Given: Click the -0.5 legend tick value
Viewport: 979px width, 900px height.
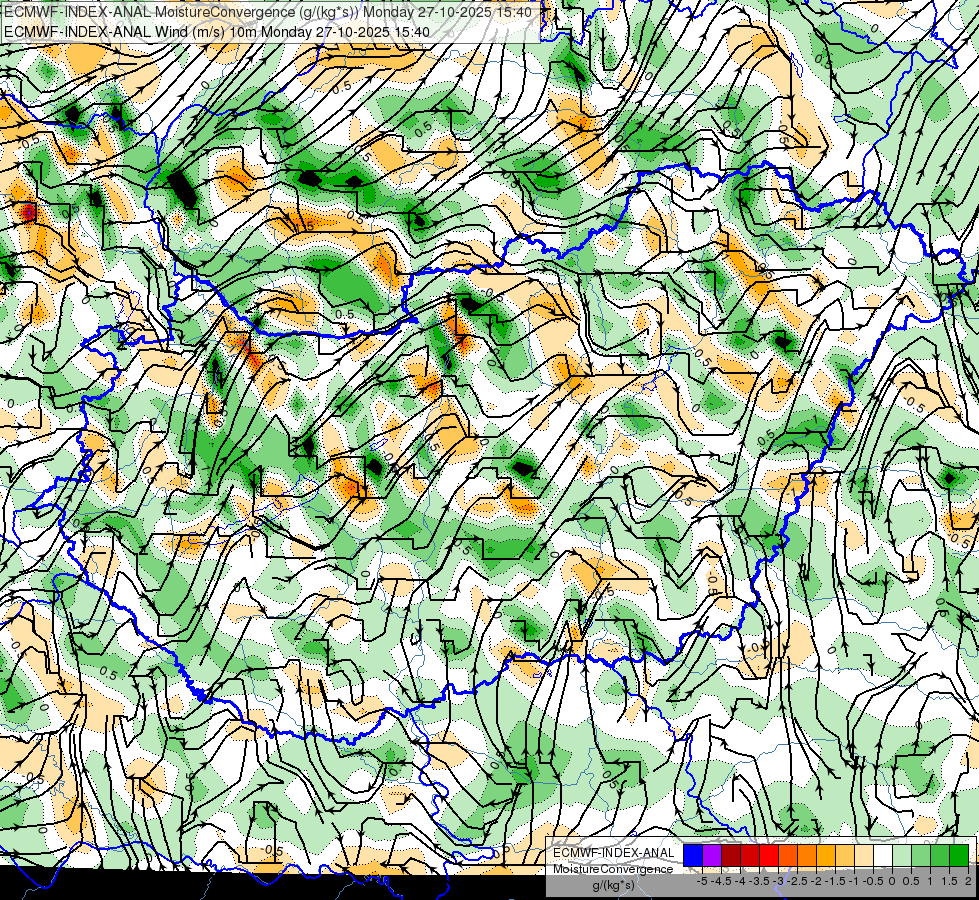Looking at the screenshot, I should [873, 881].
